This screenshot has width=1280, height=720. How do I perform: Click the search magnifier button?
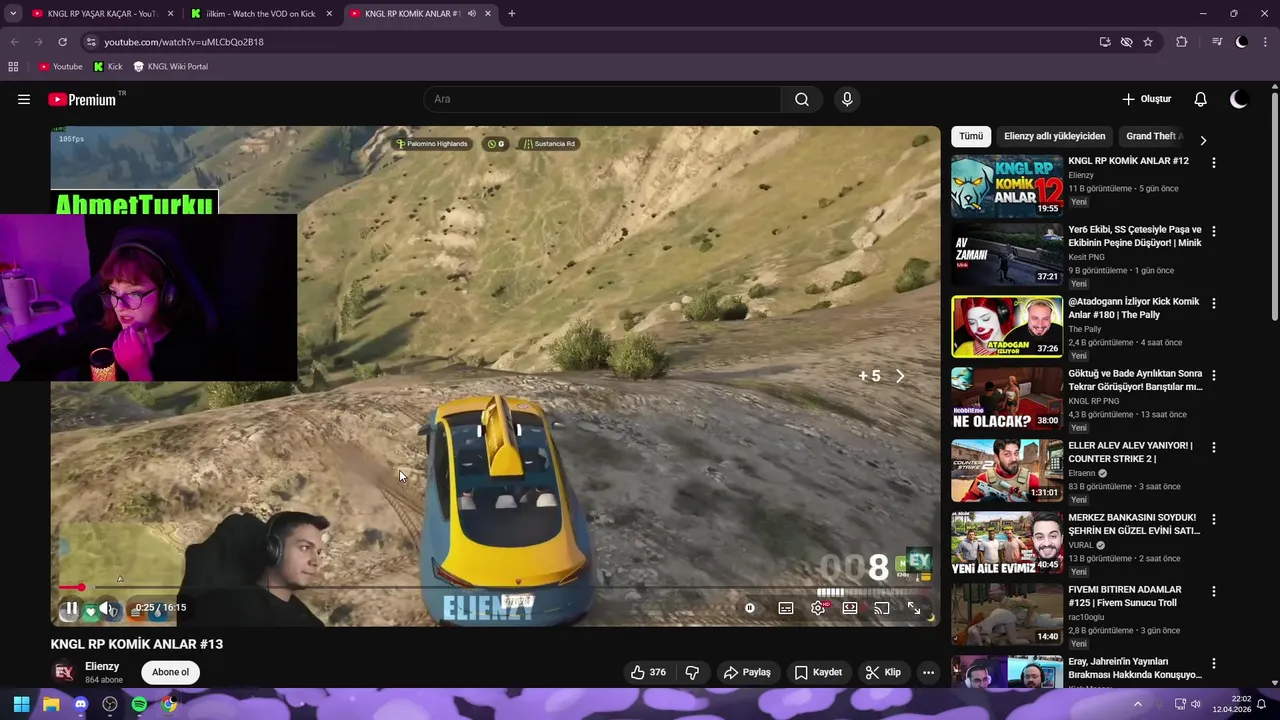[802, 99]
